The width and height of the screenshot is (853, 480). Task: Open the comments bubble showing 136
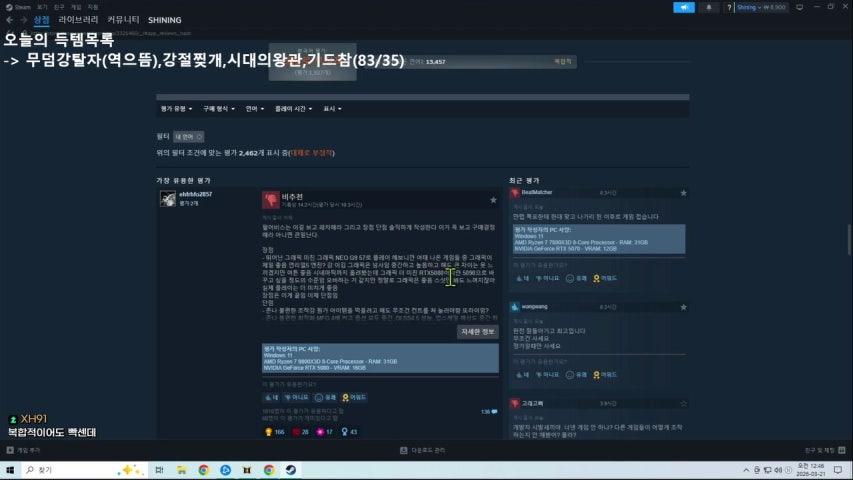tap(490, 412)
